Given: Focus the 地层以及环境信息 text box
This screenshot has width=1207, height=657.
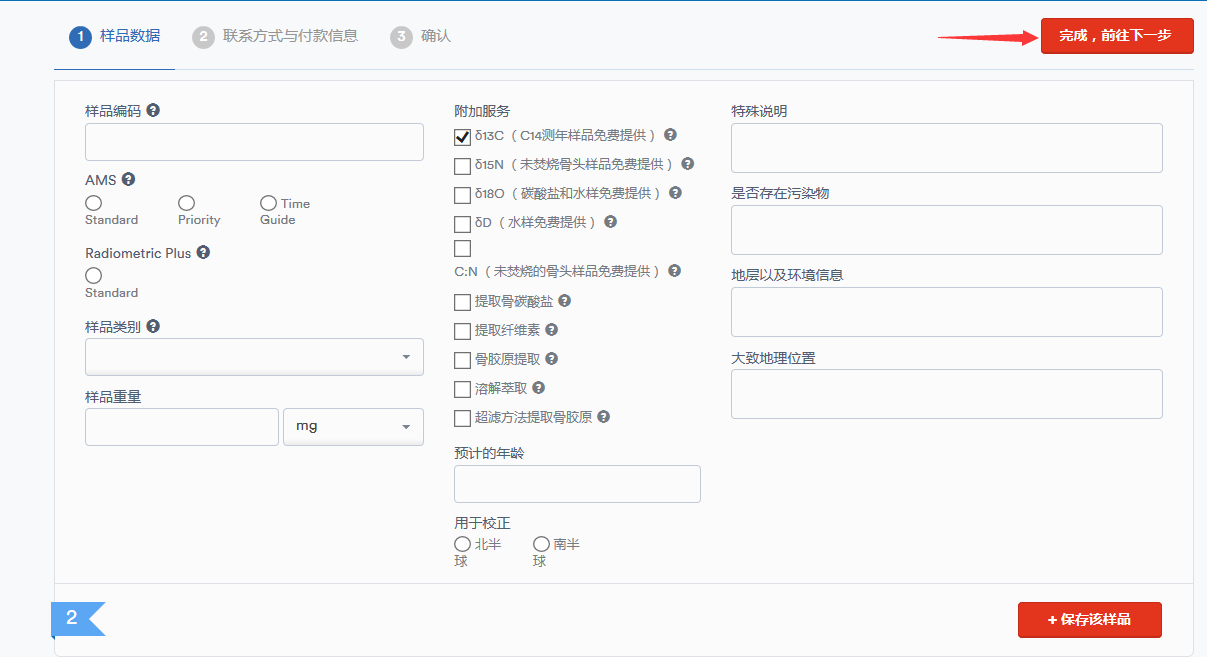Looking at the screenshot, I should click(947, 312).
